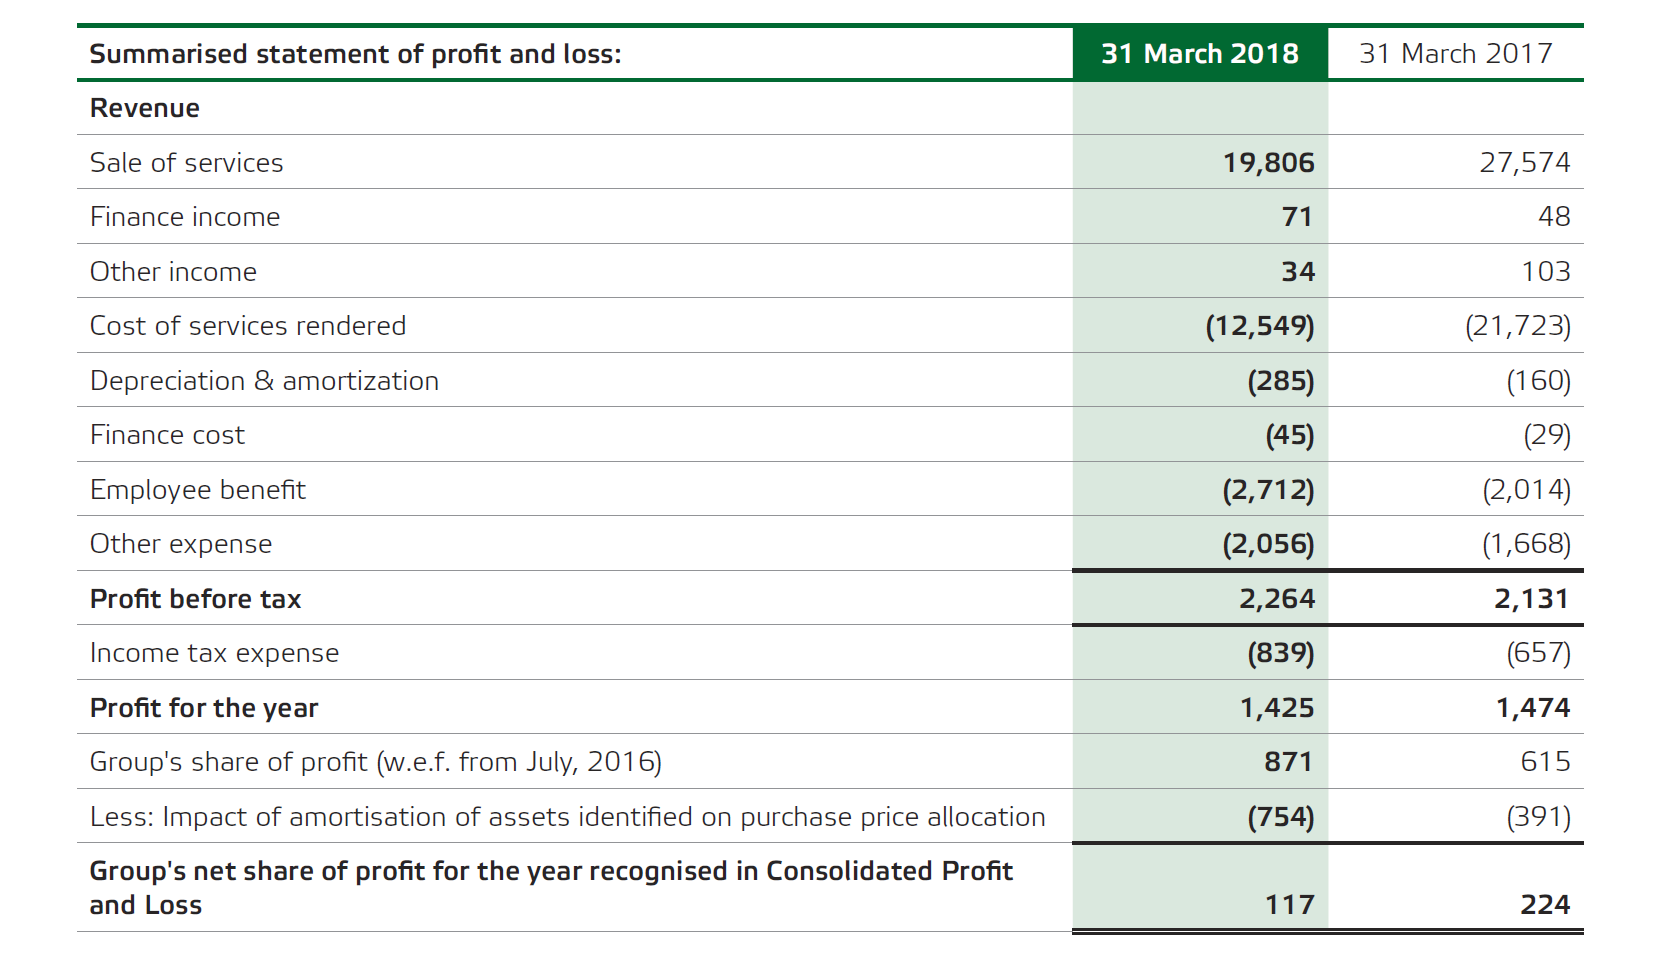Viewport: 1657px width, 957px height.
Task: Select the Profit before tax 2018 value 2,264
Action: click(x=1276, y=599)
